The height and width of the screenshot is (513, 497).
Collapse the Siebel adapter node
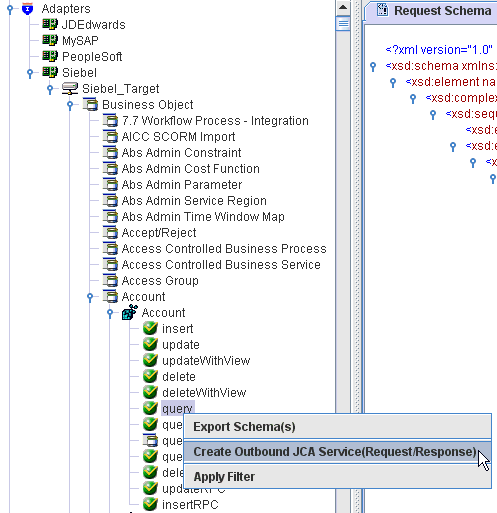click(x=30, y=73)
